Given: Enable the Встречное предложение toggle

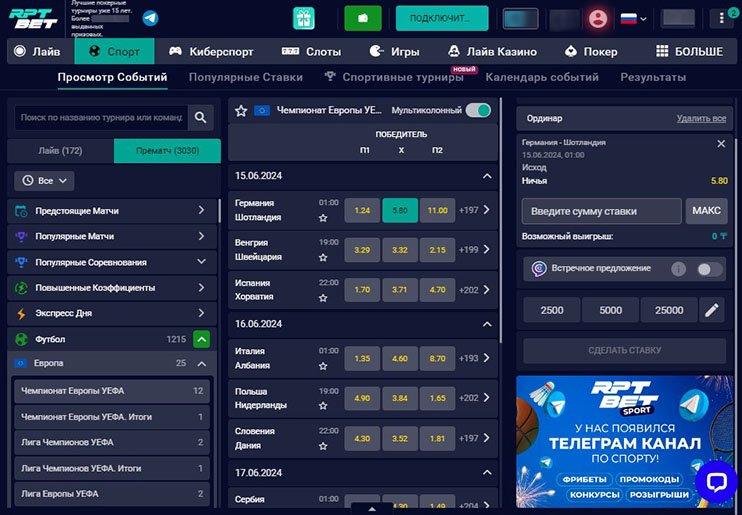Looking at the screenshot, I should tap(709, 269).
